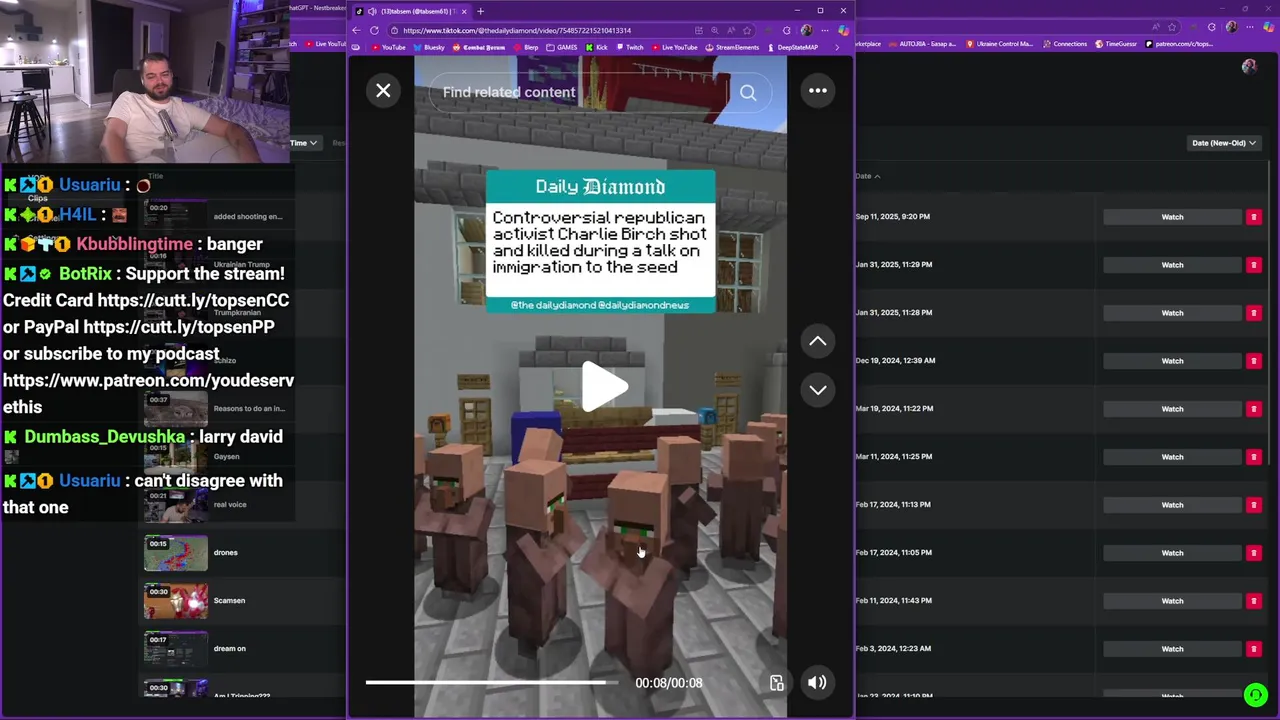Open the browser profile avatar in TikTok window
The width and height of the screenshot is (1280, 720).
click(807, 30)
